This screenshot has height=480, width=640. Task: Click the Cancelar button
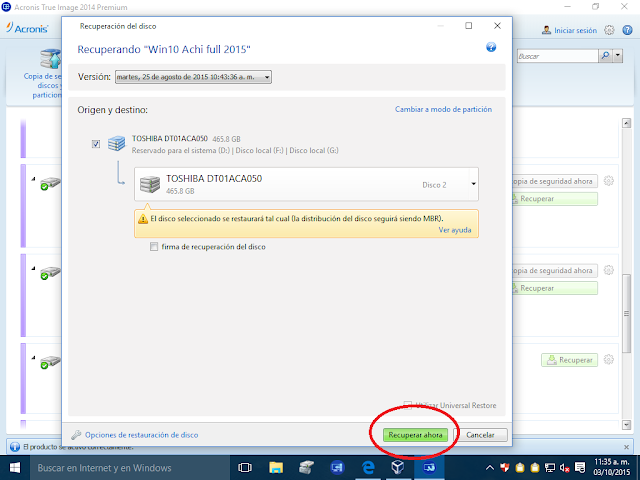[x=480, y=435]
